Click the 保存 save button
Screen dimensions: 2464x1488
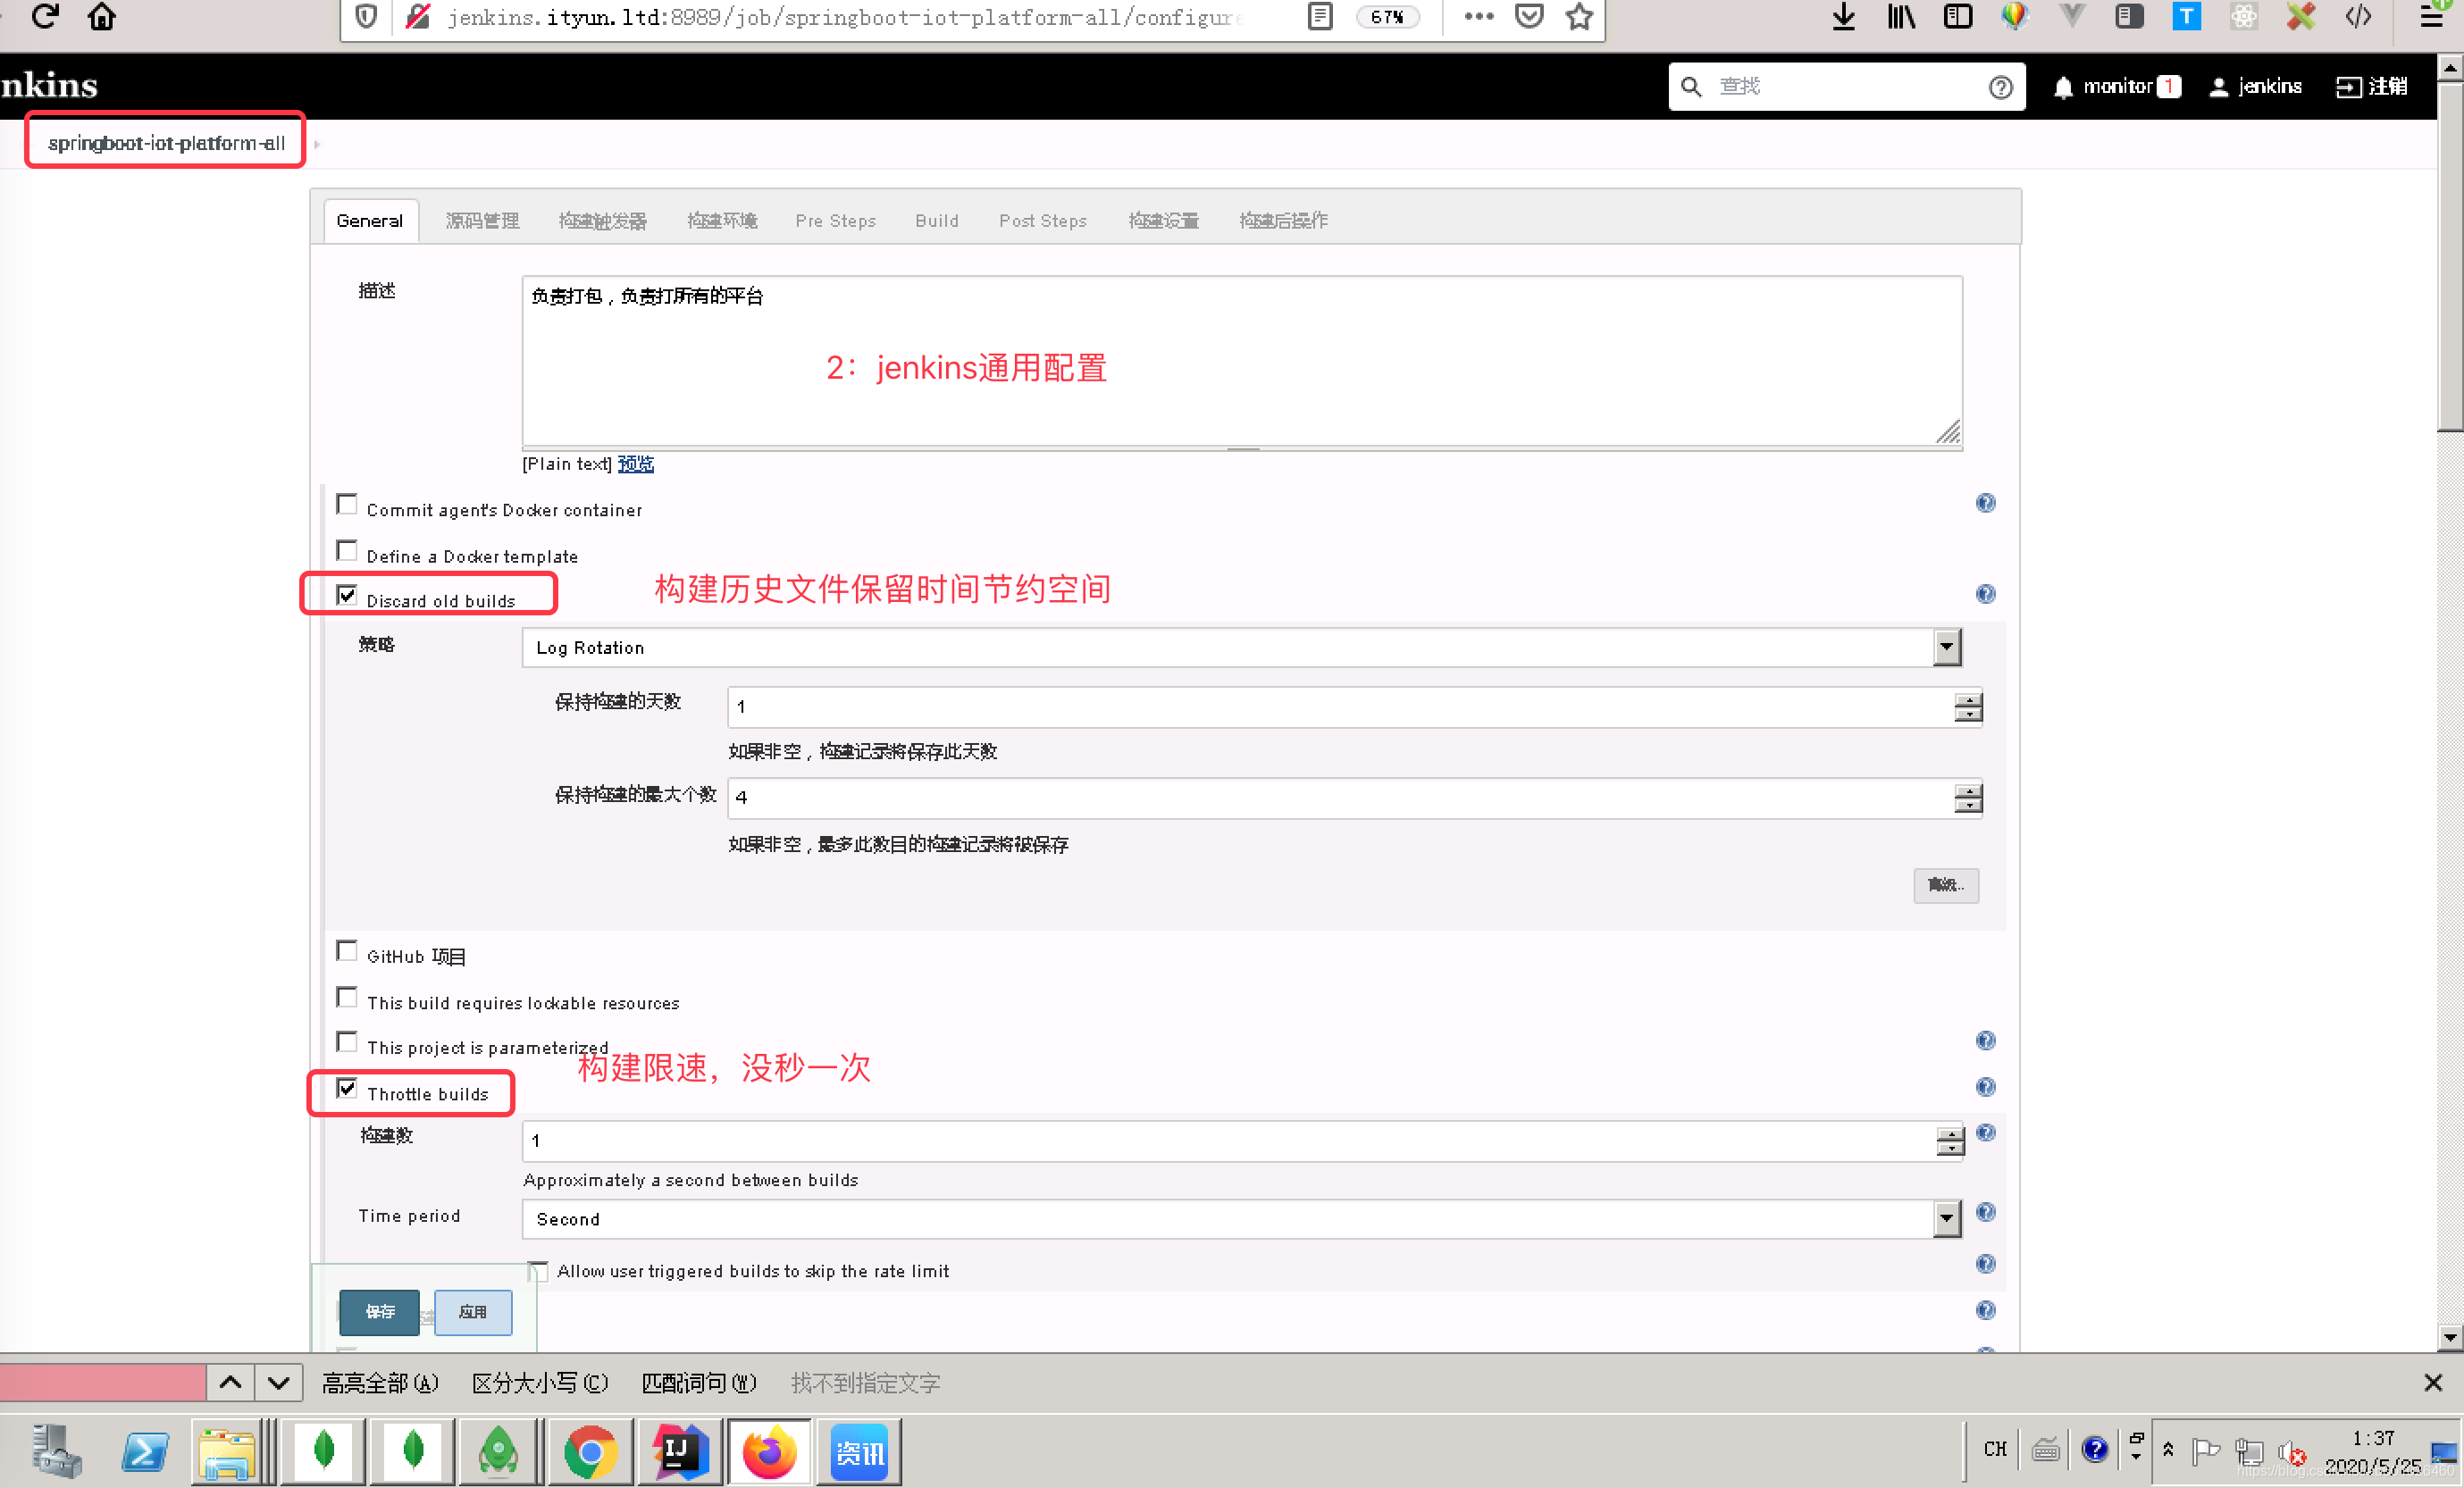[x=379, y=1311]
